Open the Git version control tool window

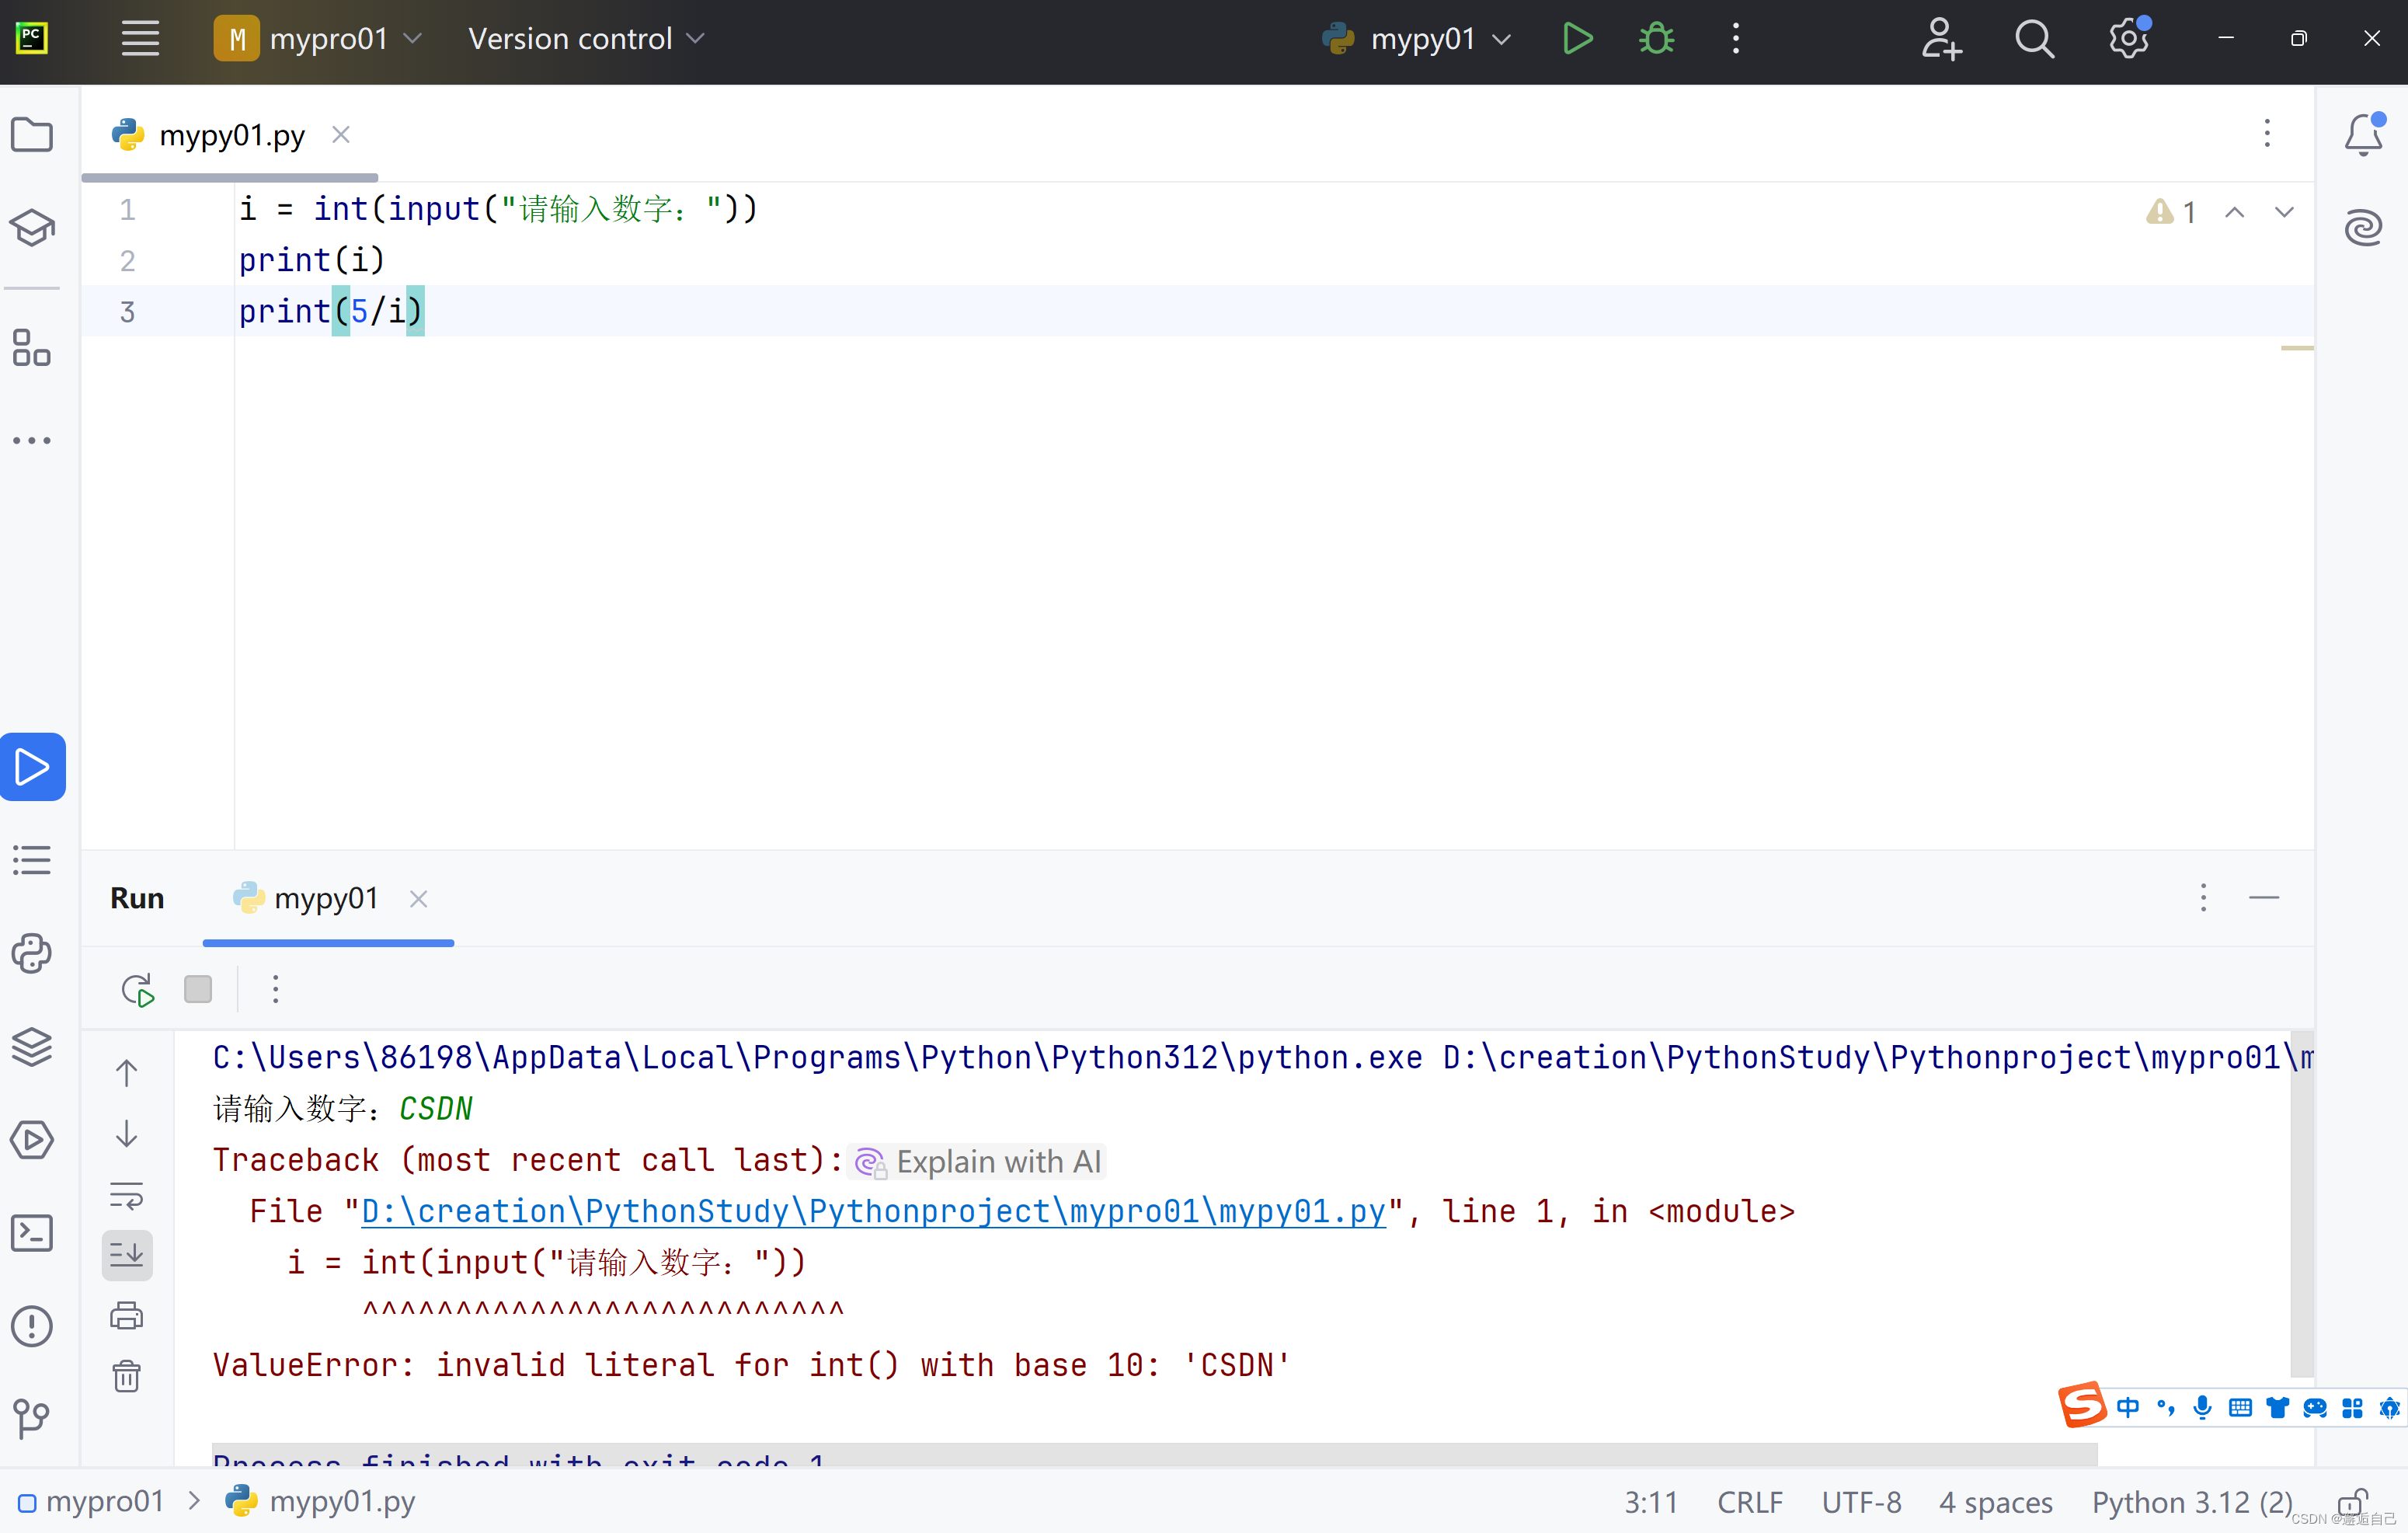pyautogui.click(x=32, y=1417)
